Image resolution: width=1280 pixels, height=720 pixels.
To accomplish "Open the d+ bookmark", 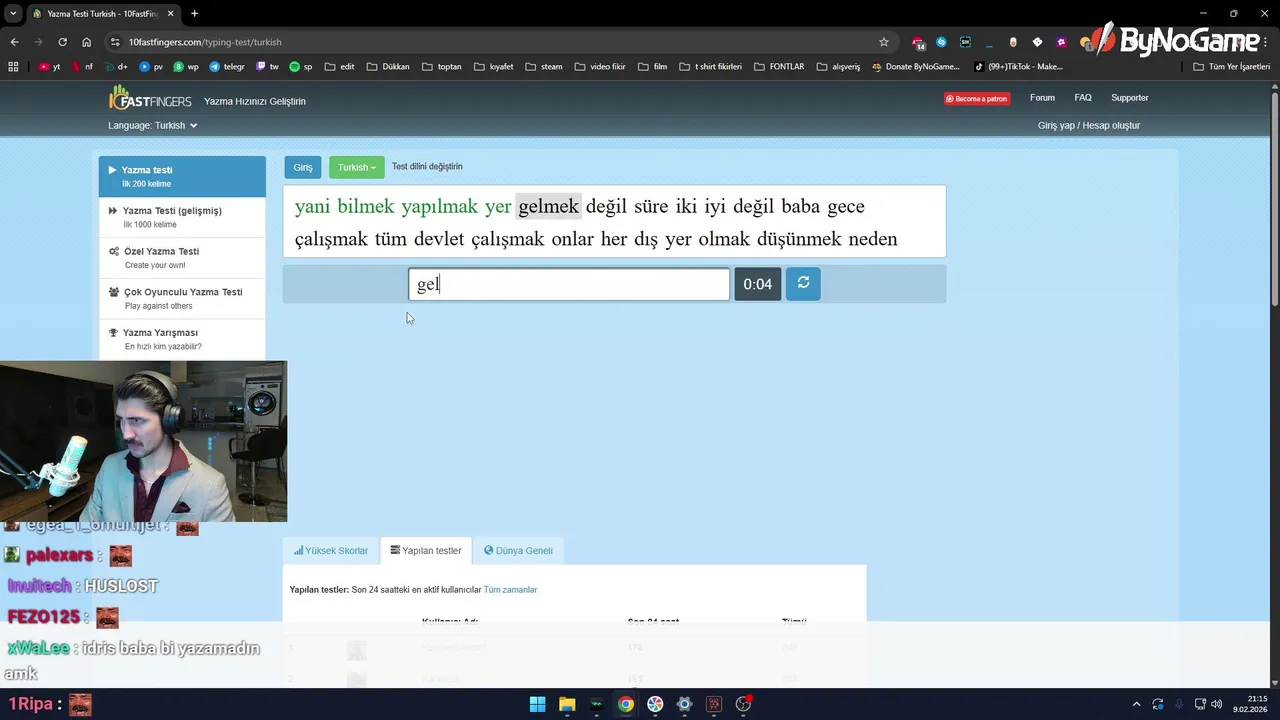I will coord(116,67).
